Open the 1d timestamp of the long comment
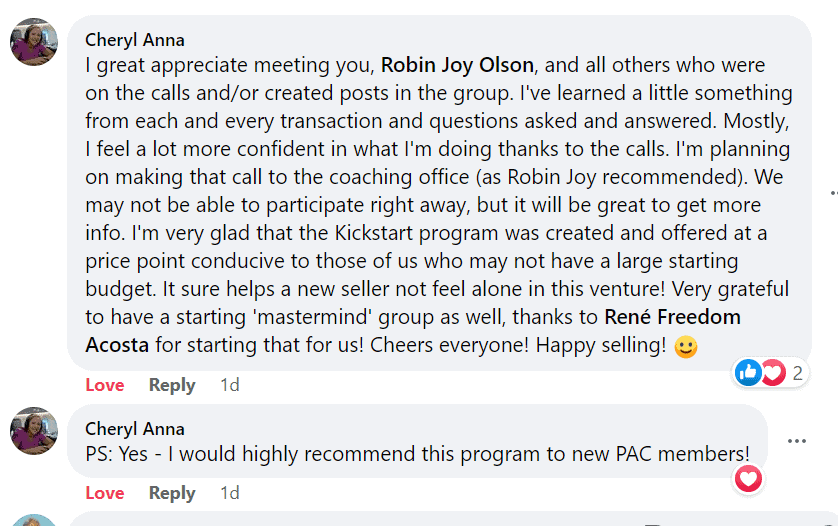The height and width of the screenshot is (526, 838). click(x=230, y=385)
